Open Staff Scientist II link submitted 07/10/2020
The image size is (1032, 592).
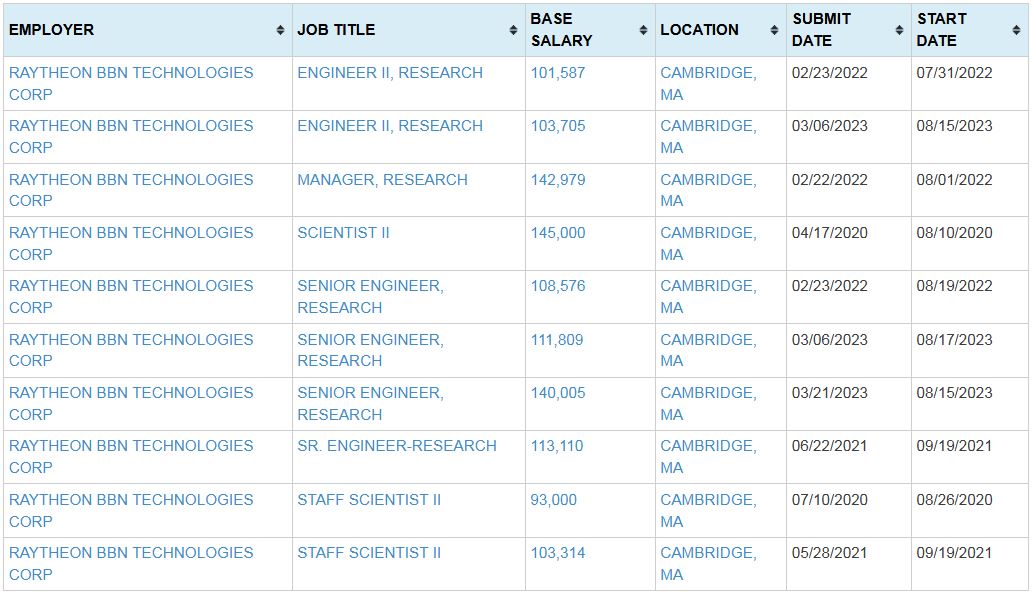point(369,499)
